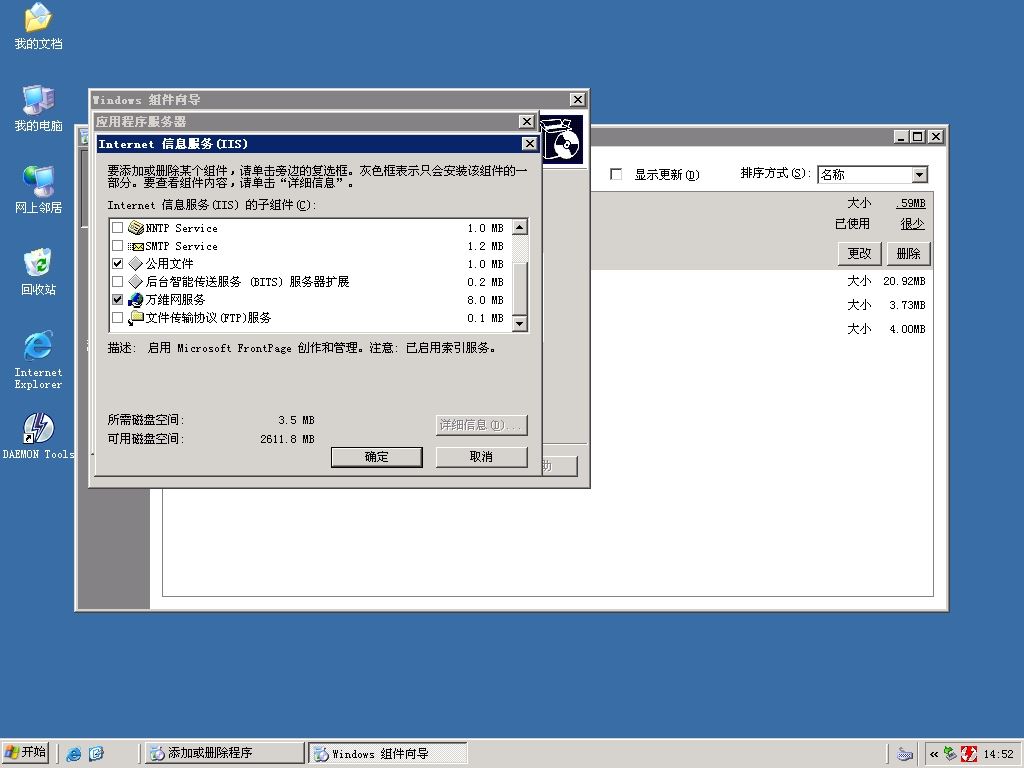Click Internet Explorer quick launch icon
This screenshot has height=768, width=1024.
click(x=74, y=754)
